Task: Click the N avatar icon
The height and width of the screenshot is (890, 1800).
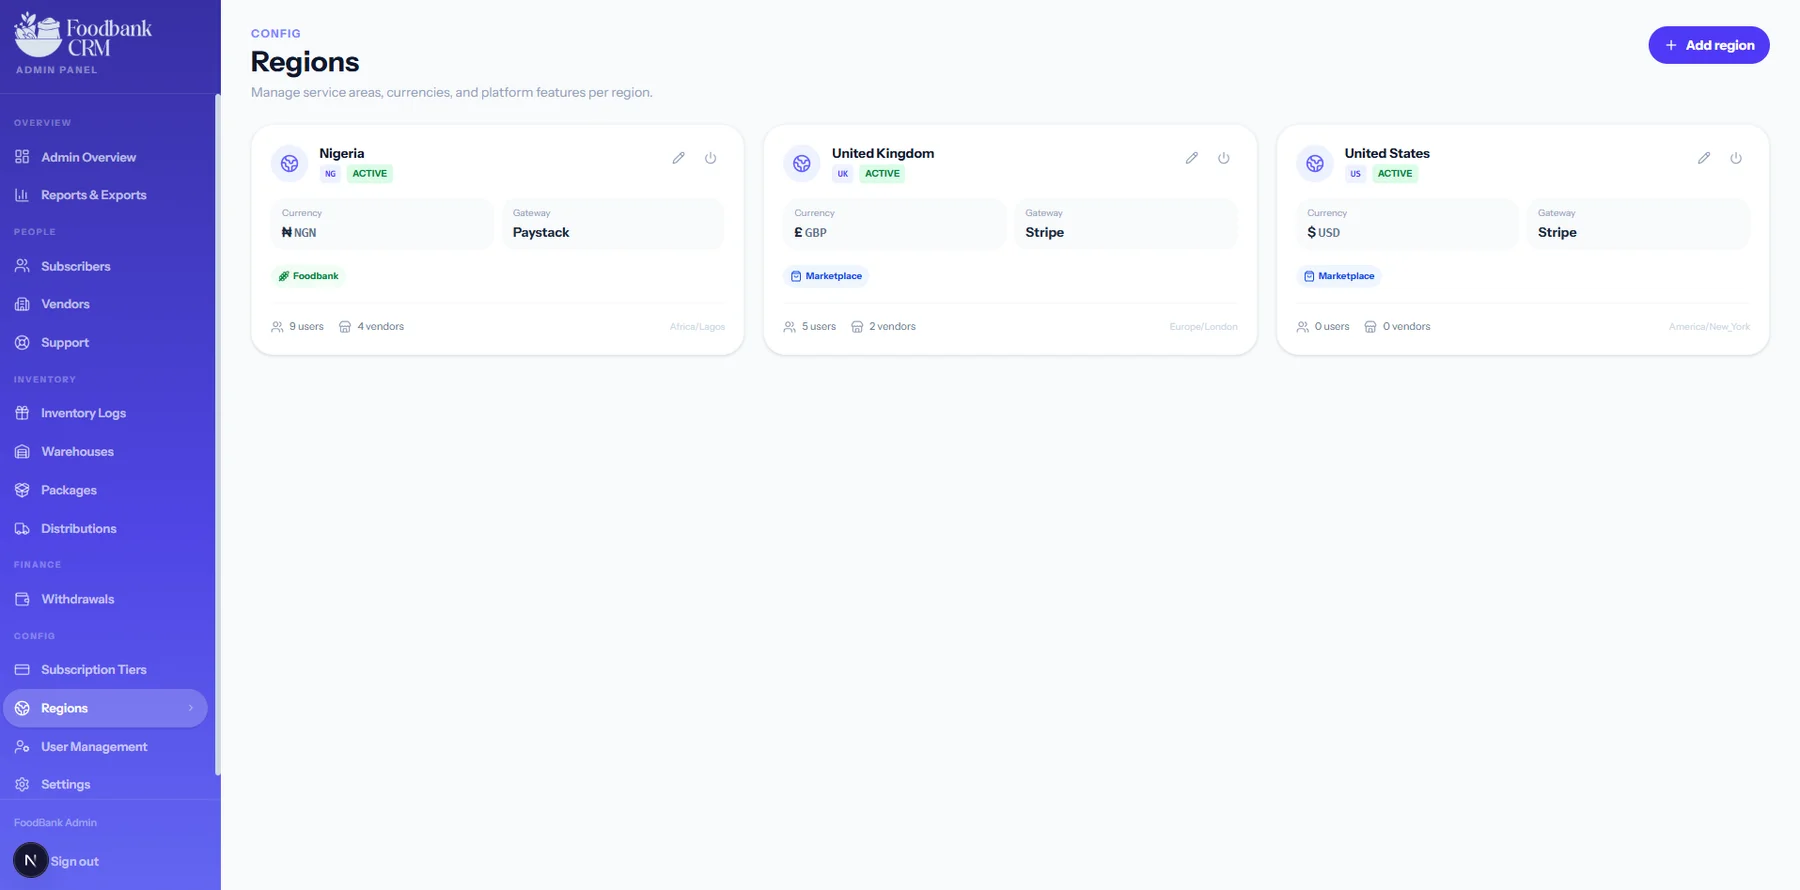Action: (30, 860)
